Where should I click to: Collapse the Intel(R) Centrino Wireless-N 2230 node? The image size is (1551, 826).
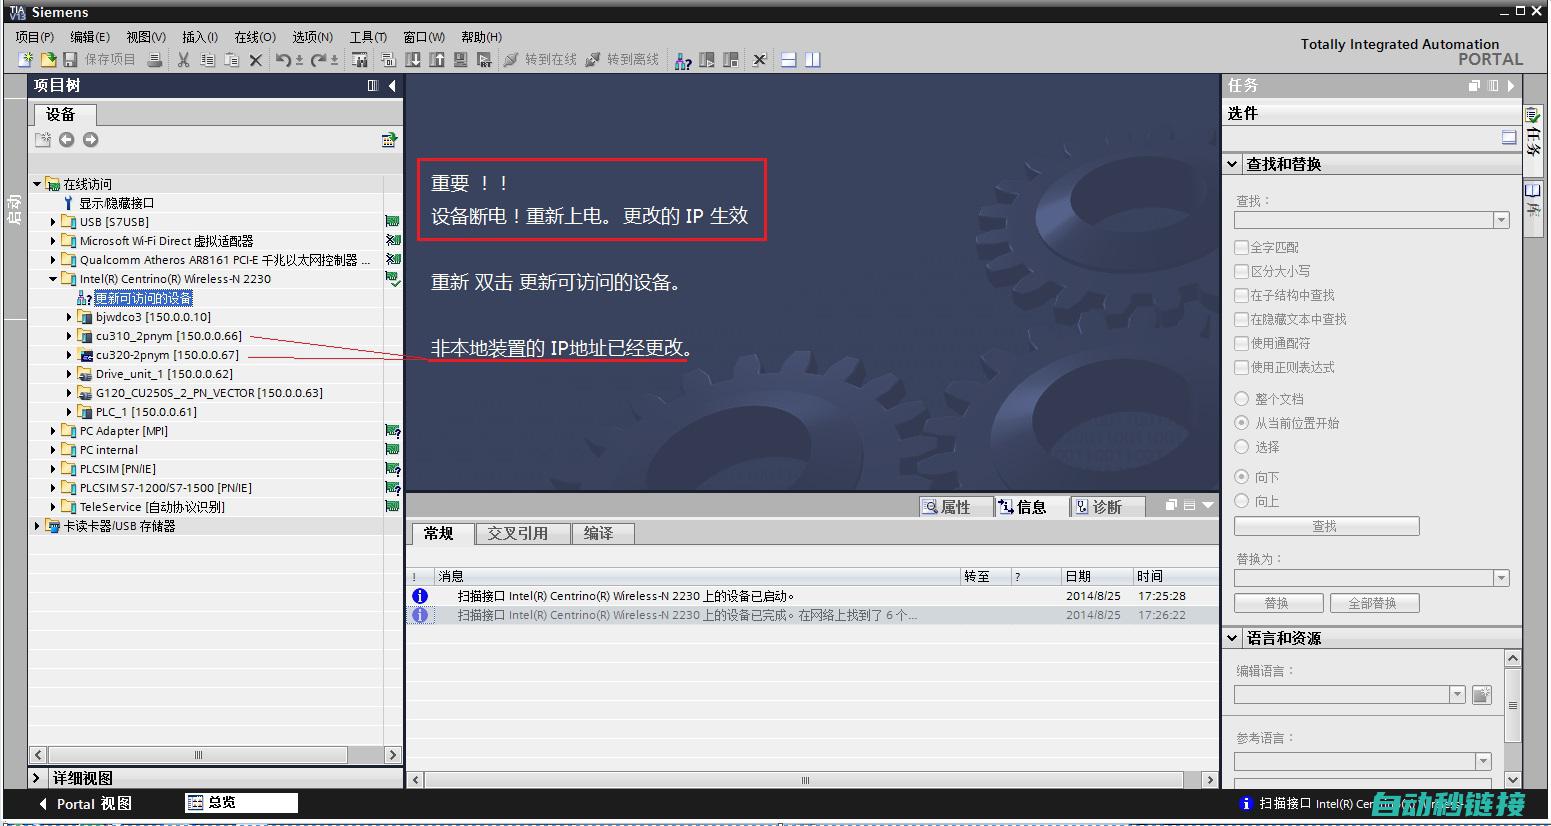[53, 279]
